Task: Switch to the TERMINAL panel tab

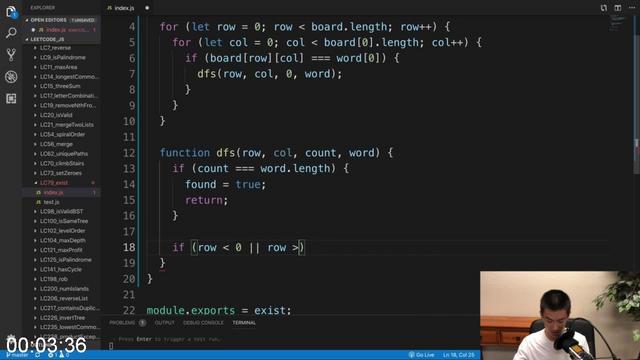Action: [244, 323]
